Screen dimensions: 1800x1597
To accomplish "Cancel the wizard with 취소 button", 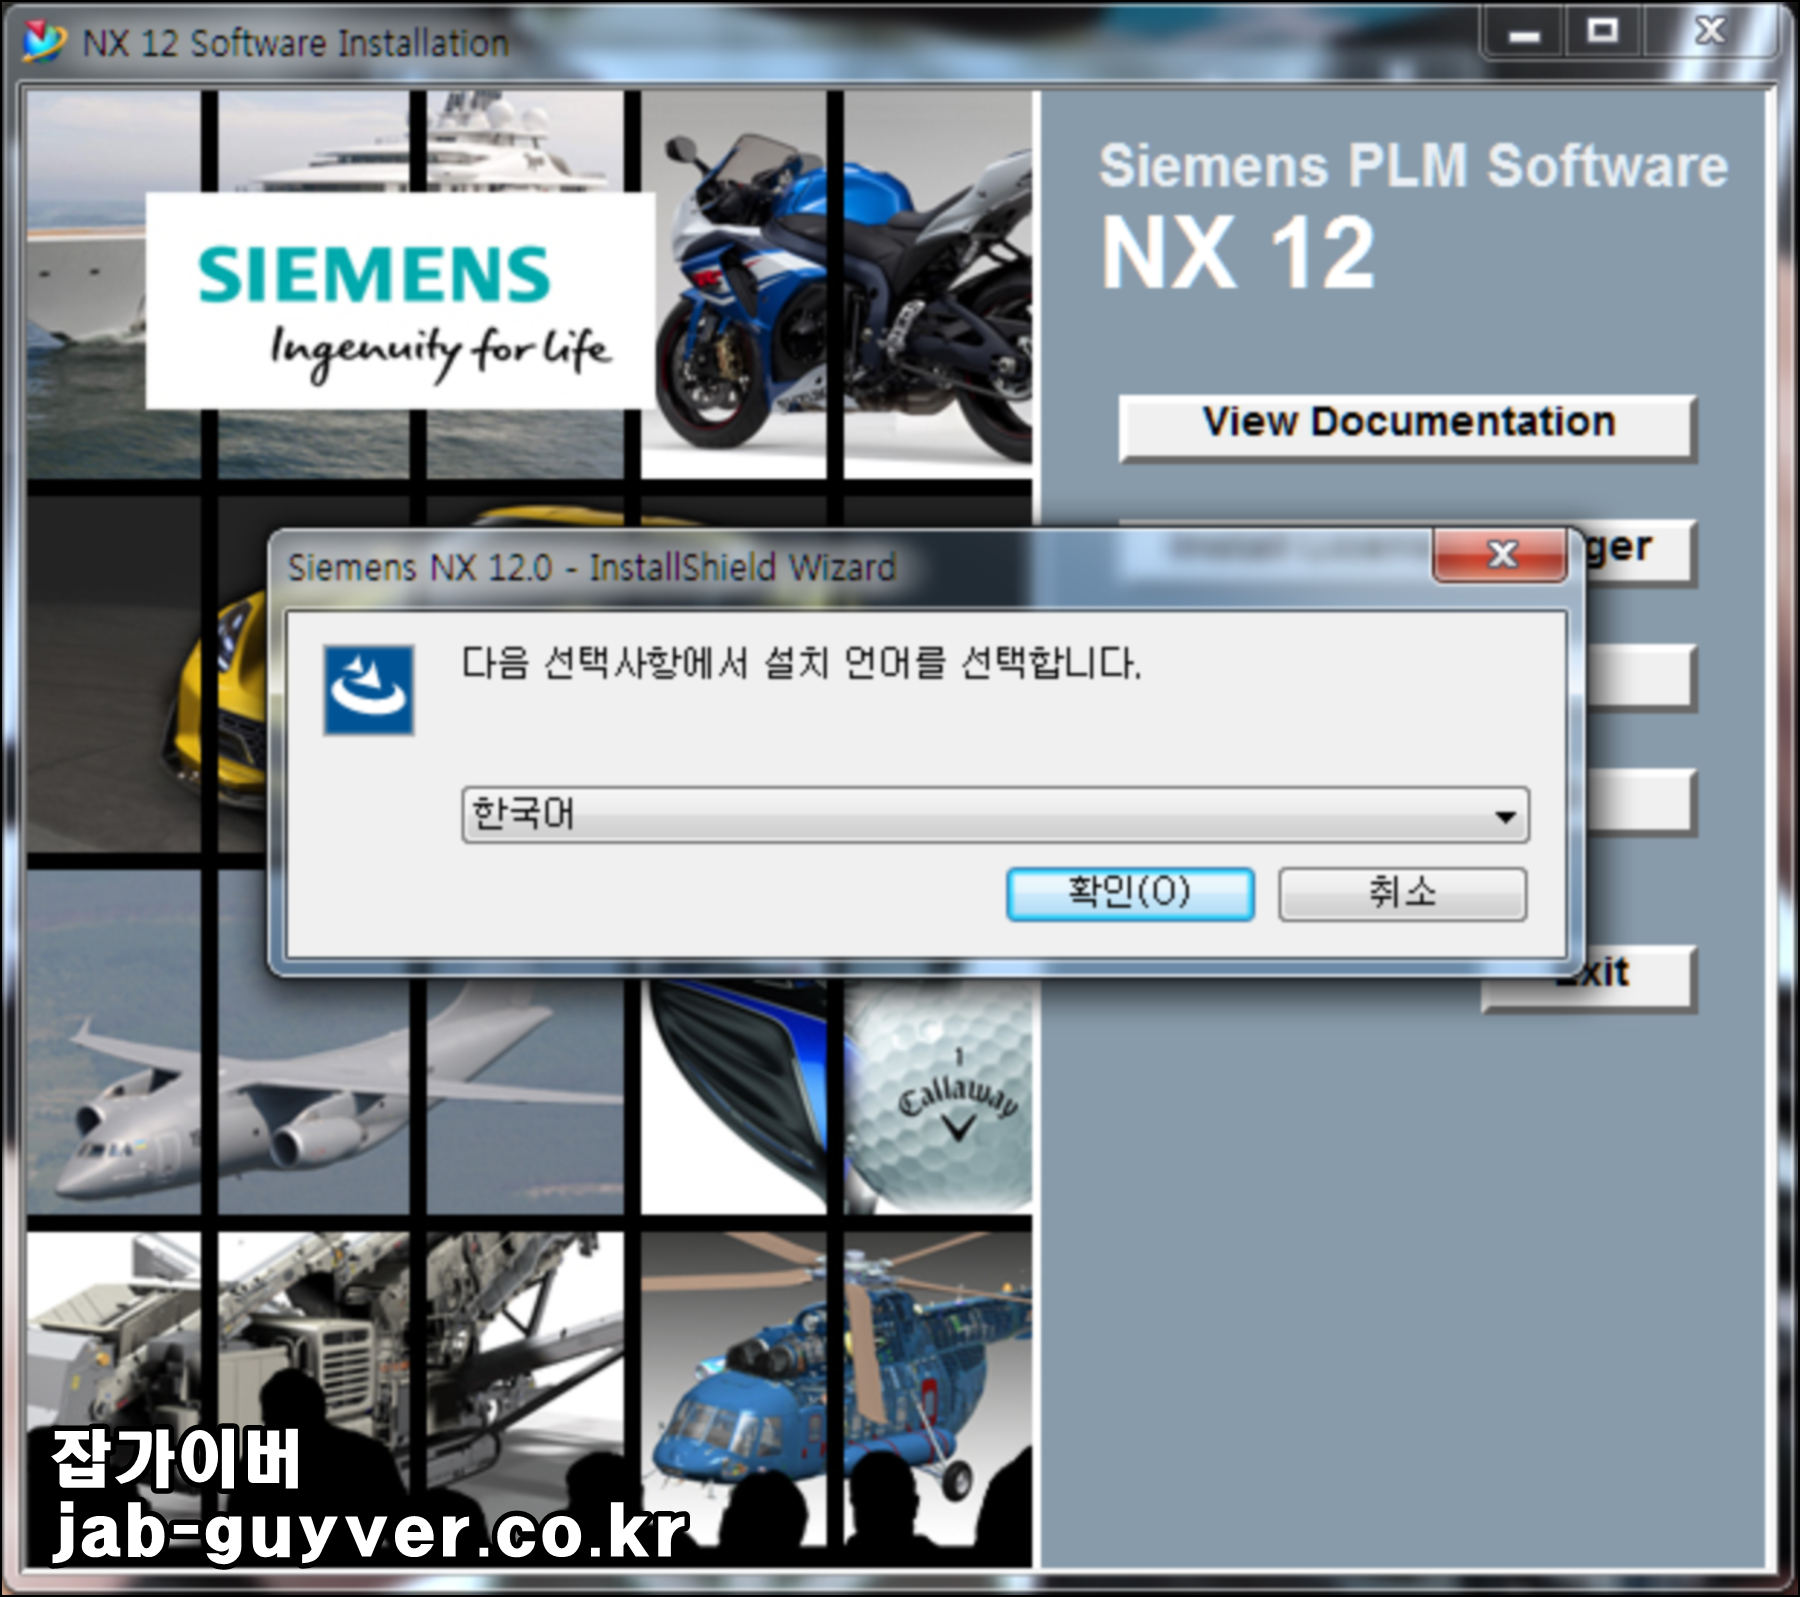I will point(1402,893).
